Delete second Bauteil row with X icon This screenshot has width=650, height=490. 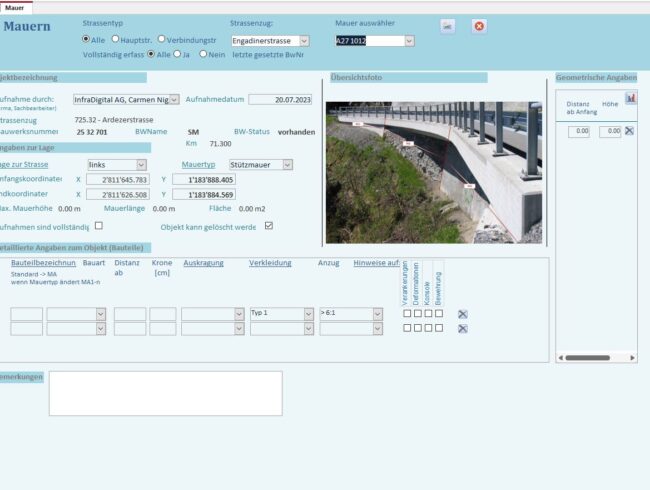(x=463, y=329)
